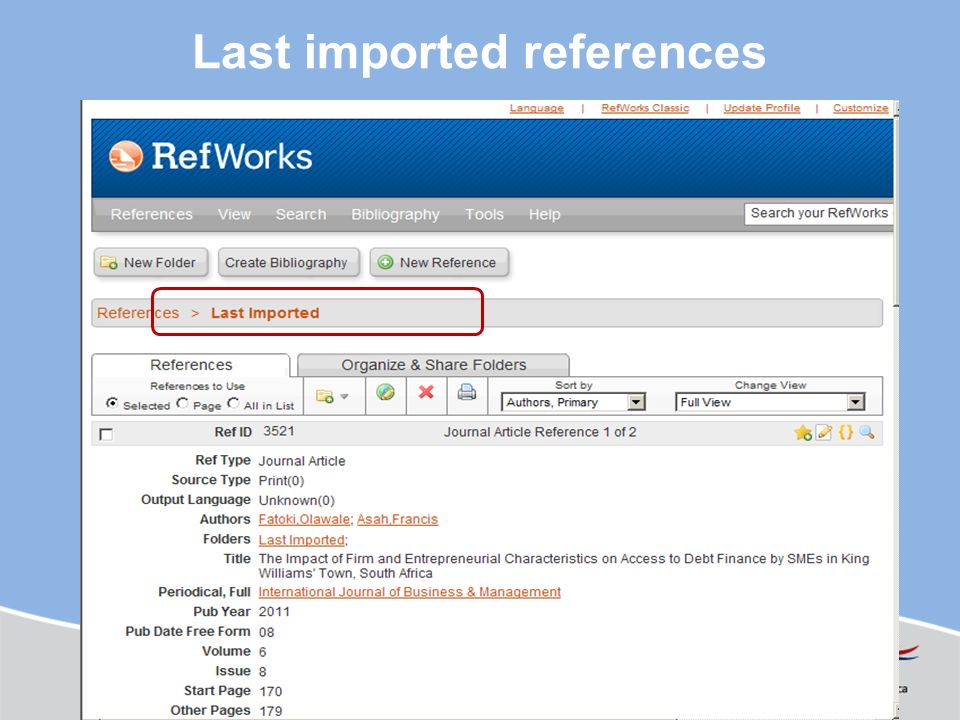Screen dimensions: 960x720
Task: Open the Change View dropdown
Action: (x=770, y=402)
